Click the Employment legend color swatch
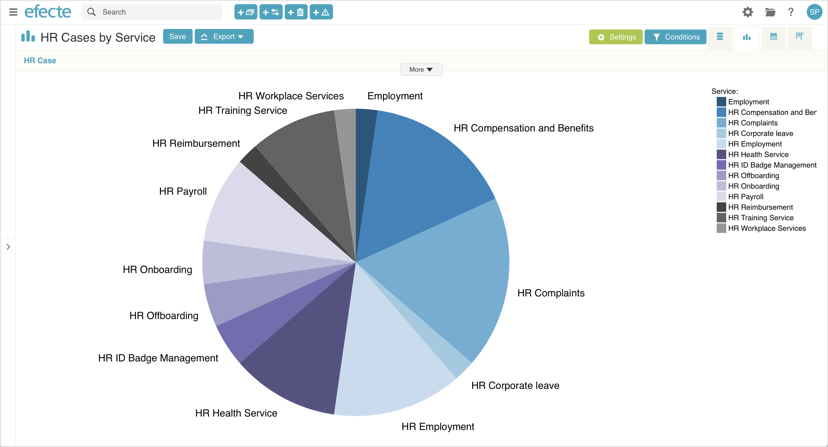Viewport: 828px width, 447px height. (721, 101)
